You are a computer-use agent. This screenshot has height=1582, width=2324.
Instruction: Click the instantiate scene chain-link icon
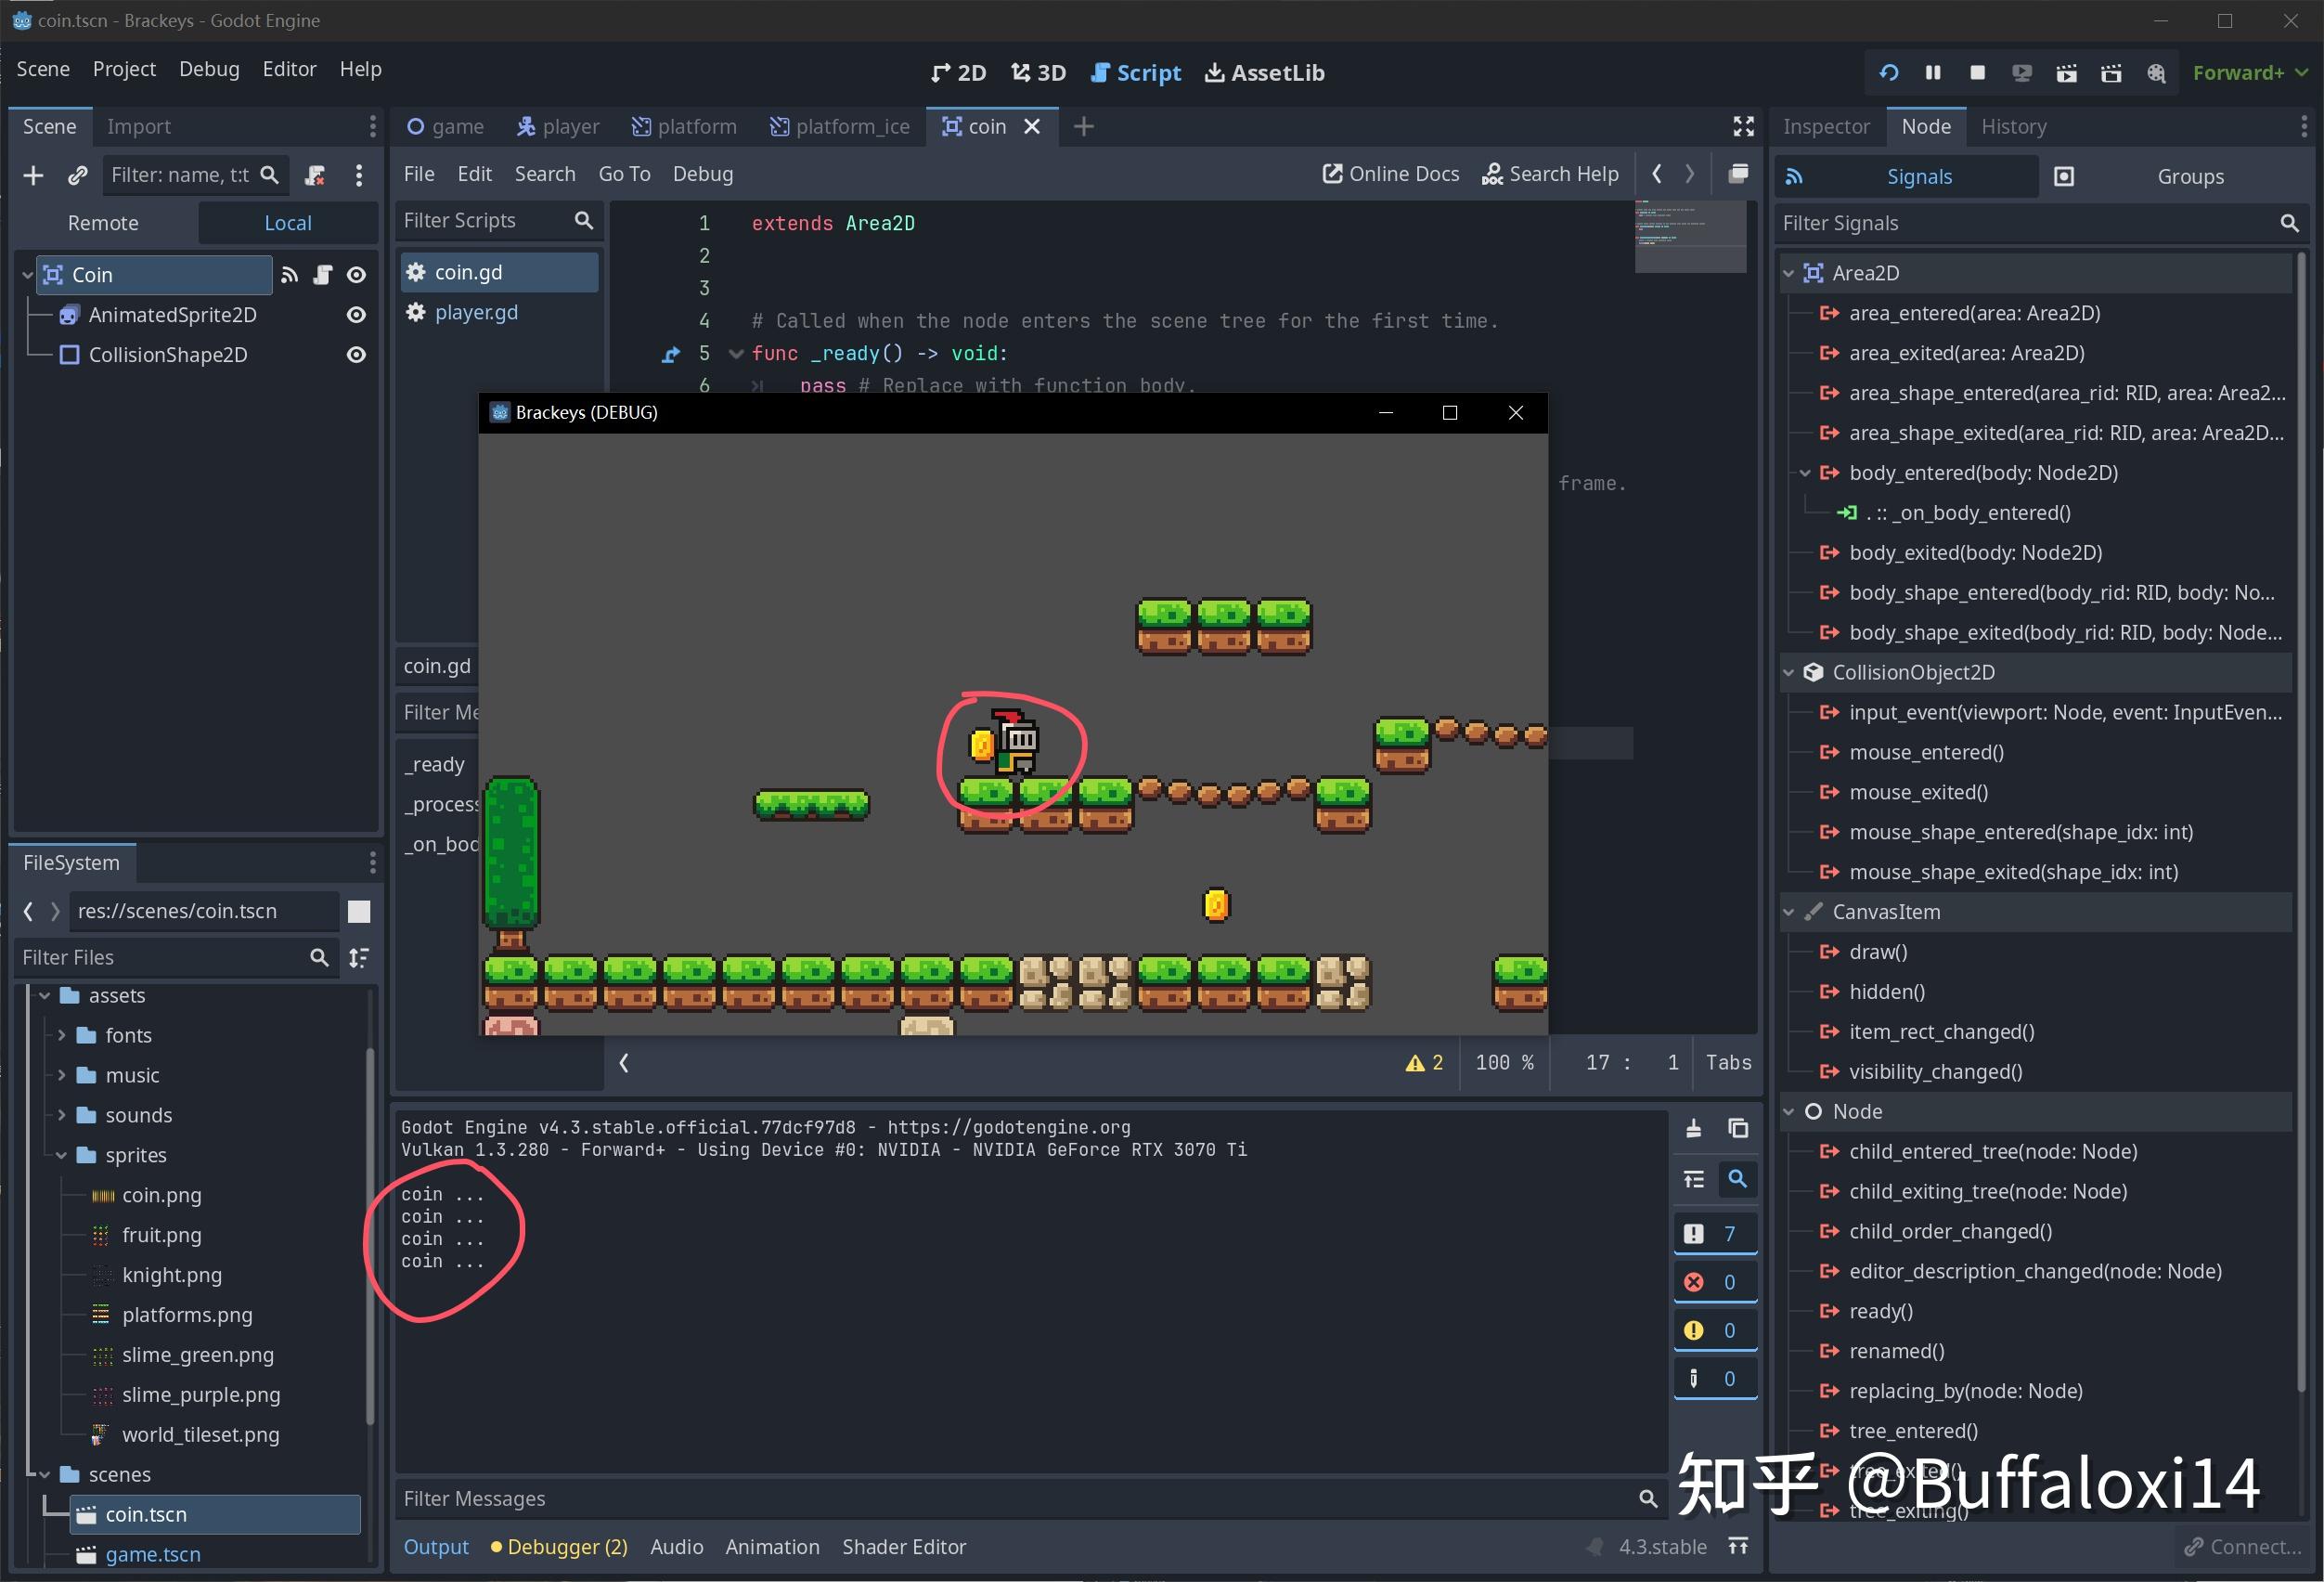(78, 176)
